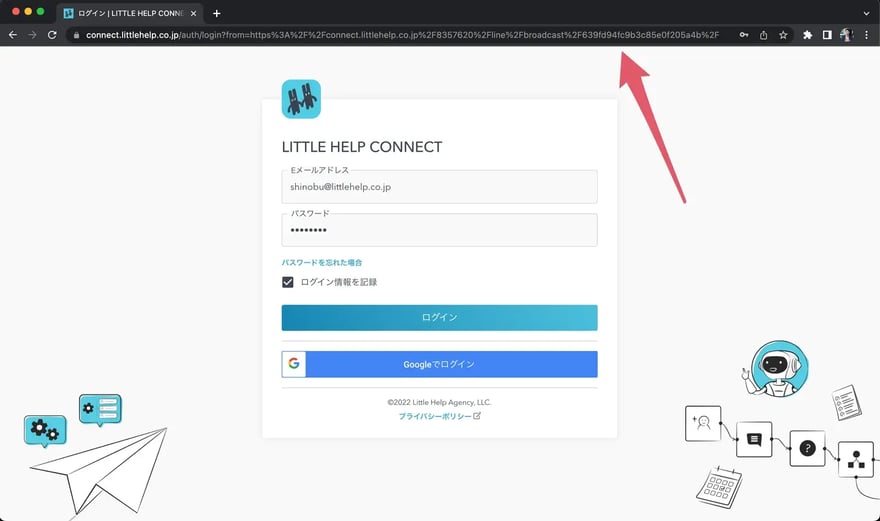
Task: Click the saved passwords key icon
Action: tap(743, 34)
